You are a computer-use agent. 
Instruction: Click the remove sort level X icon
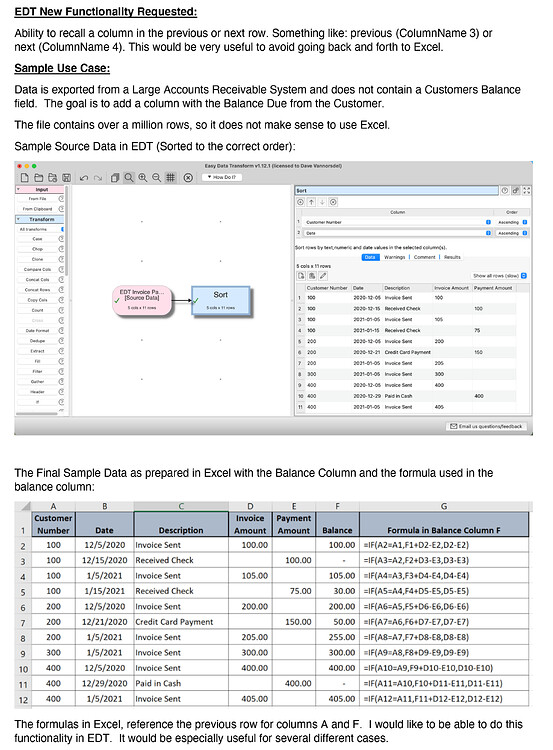point(333,202)
